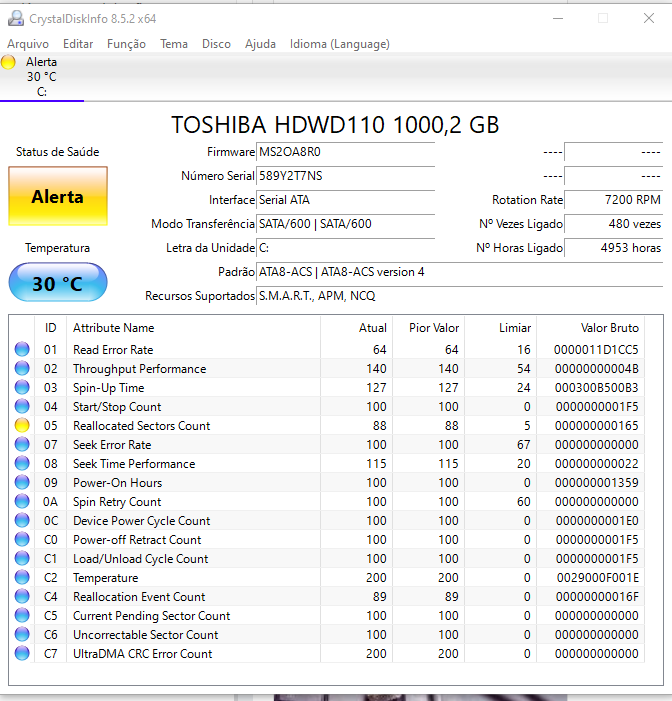Click the serial number field 589Y2T7NS
This screenshot has width=672, height=701.
point(345,176)
